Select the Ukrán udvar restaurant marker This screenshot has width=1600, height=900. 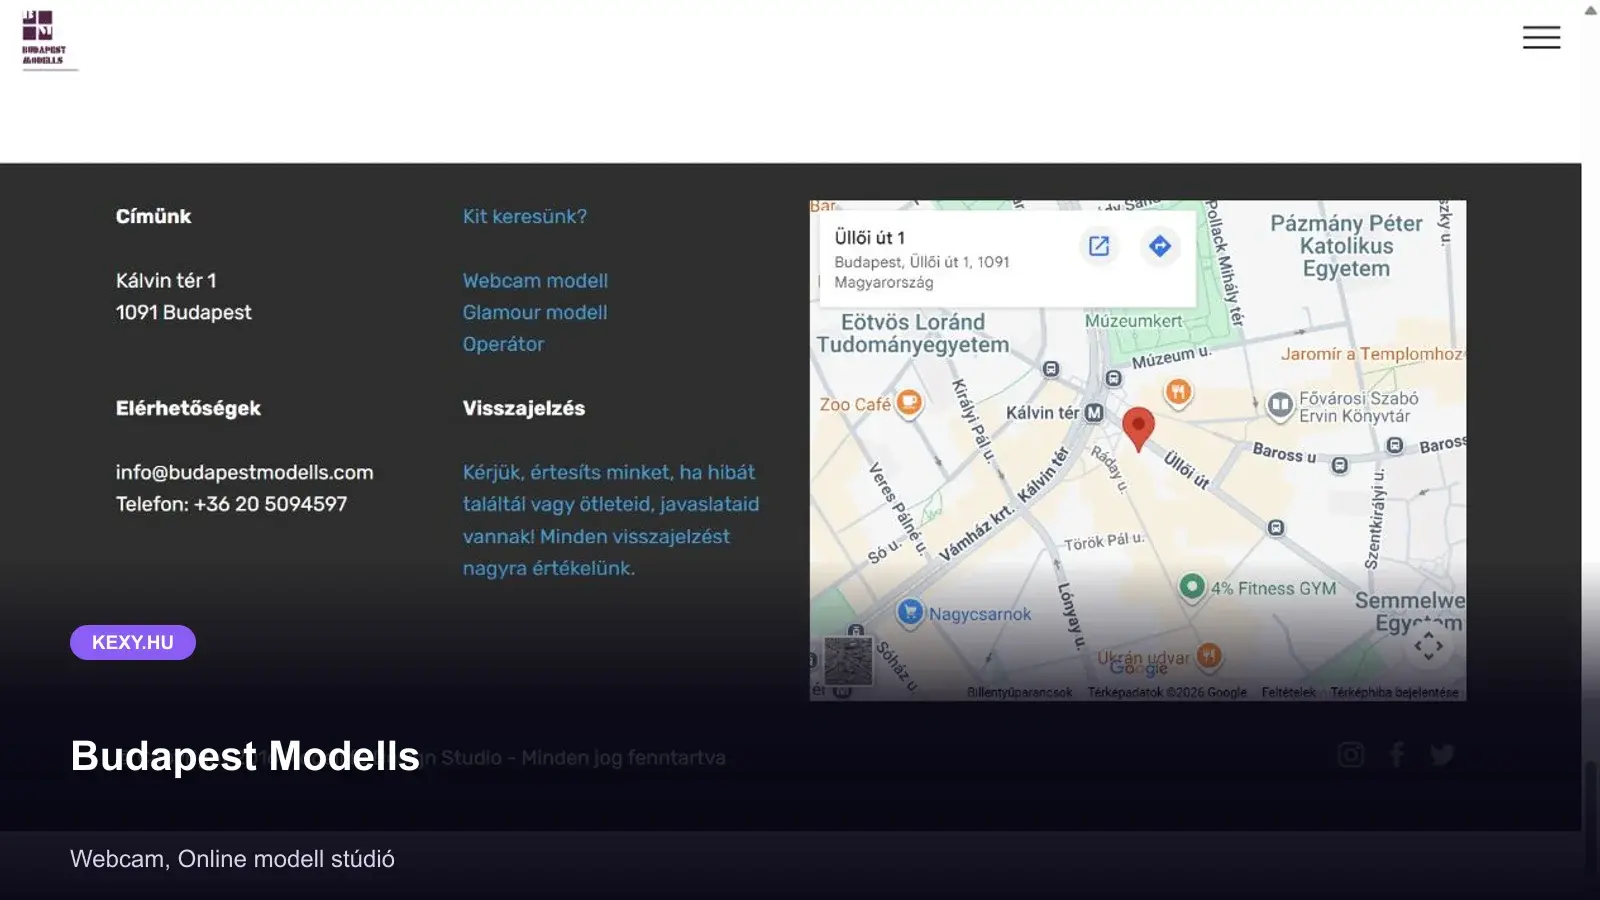[1209, 655]
